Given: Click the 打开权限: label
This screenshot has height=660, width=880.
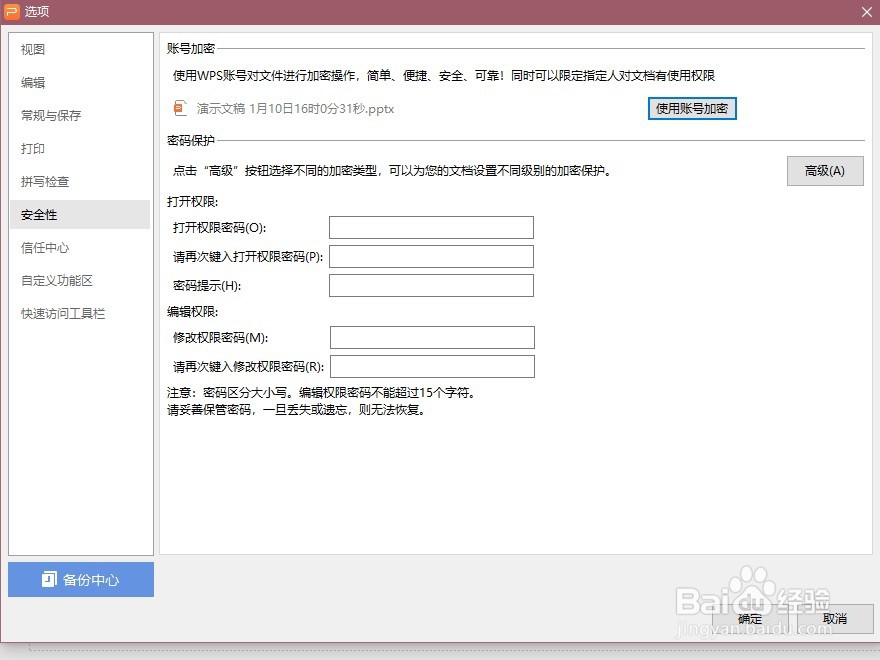Looking at the screenshot, I should click(x=192, y=201).
